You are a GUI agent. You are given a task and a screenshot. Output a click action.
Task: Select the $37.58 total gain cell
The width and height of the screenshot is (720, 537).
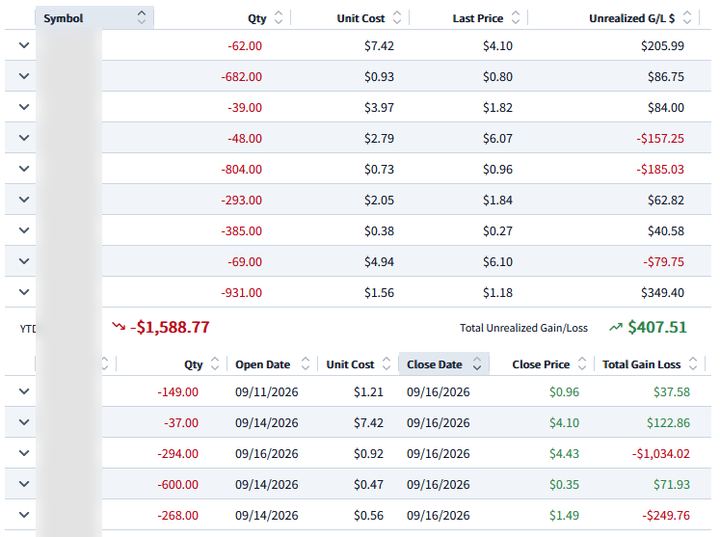tap(671, 392)
